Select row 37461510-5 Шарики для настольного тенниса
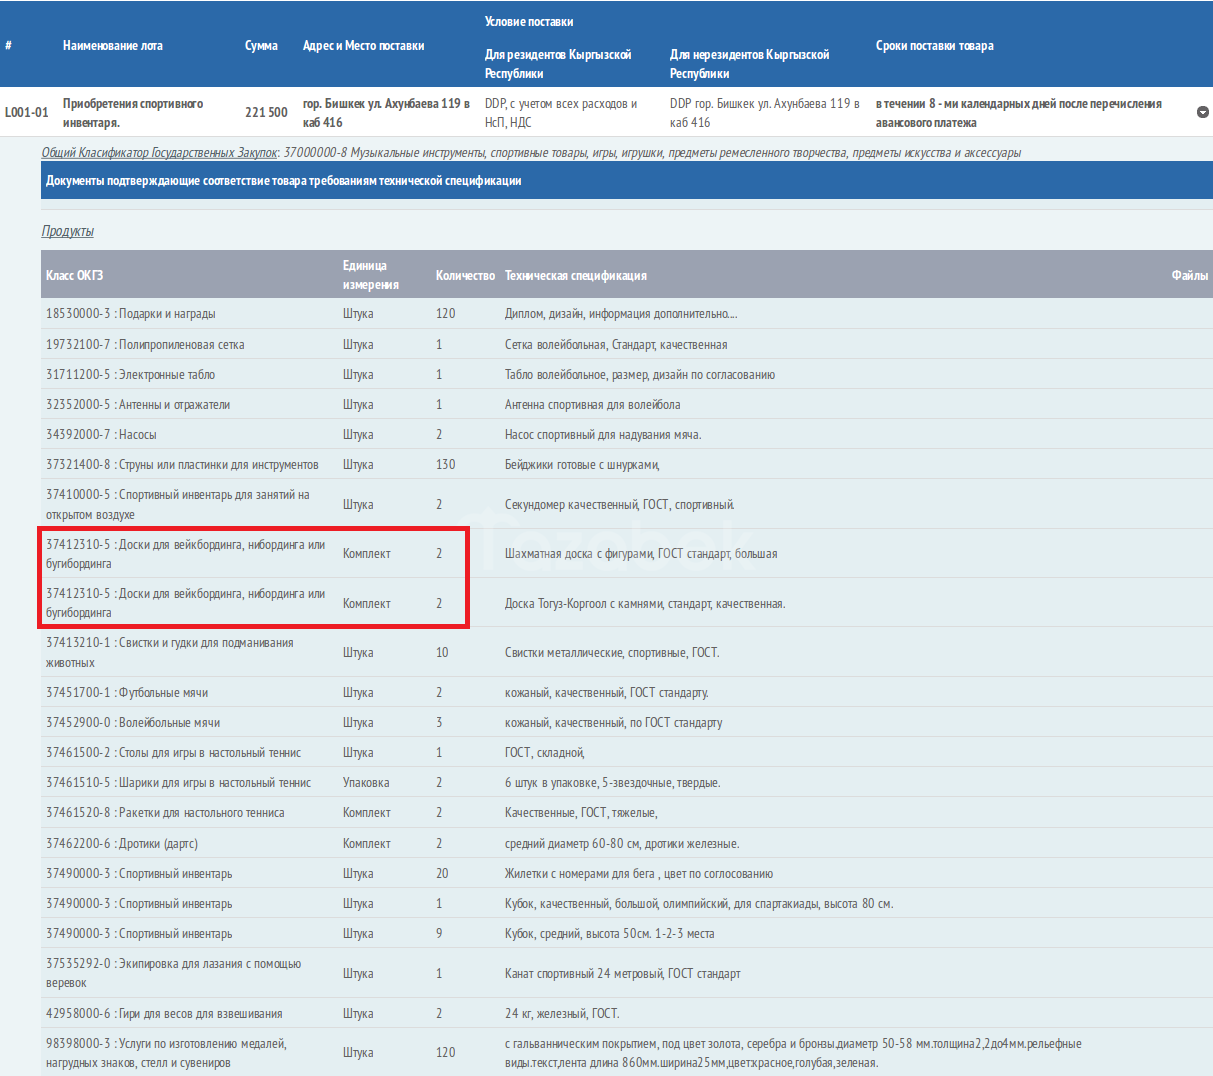Screen dimensions: 1213x1076 click(x=627, y=782)
